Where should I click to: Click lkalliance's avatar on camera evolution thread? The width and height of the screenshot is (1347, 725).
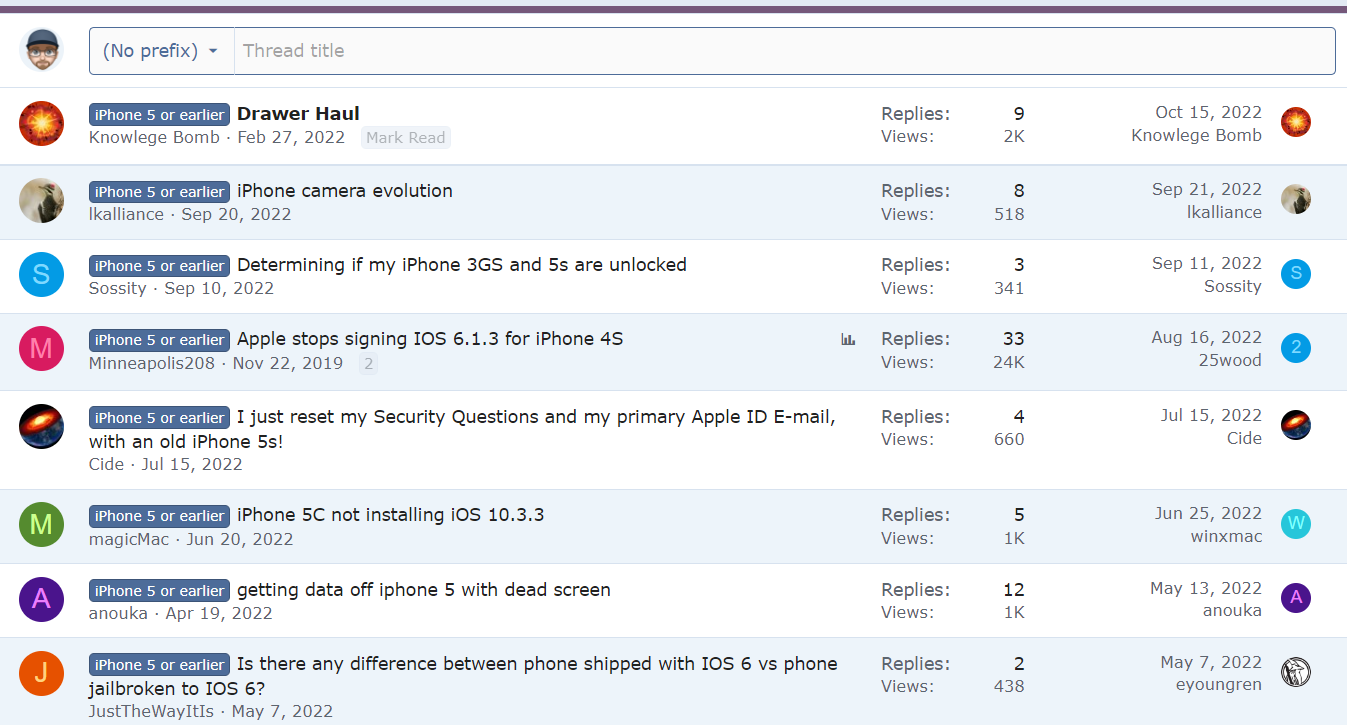click(x=41, y=200)
